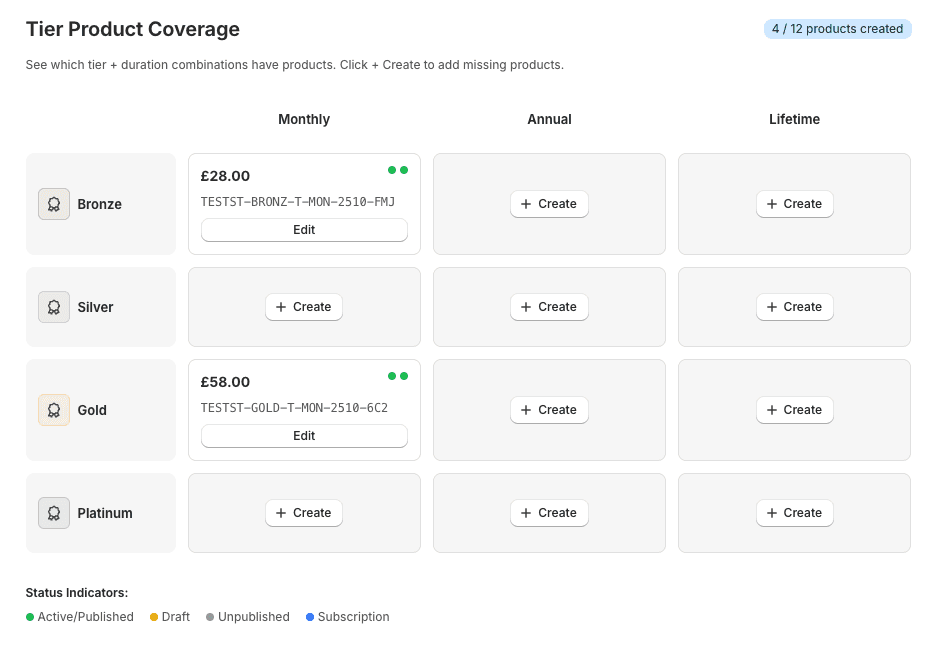
Task: Click the Gold tier badge icon
Action: [54, 410]
